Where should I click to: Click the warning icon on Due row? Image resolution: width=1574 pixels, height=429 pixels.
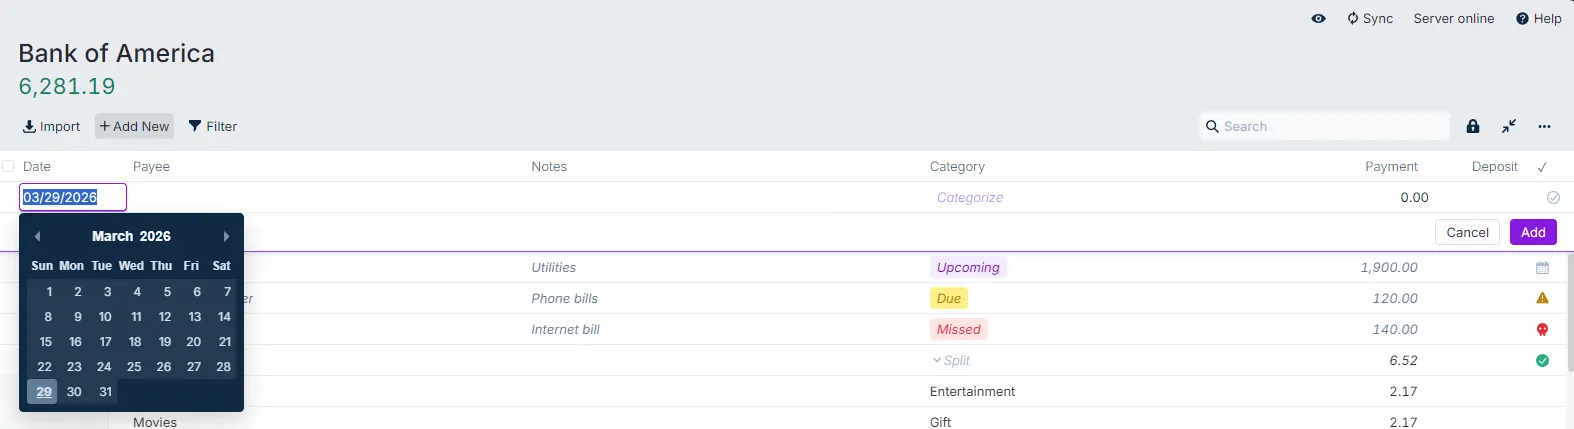[1542, 298]
